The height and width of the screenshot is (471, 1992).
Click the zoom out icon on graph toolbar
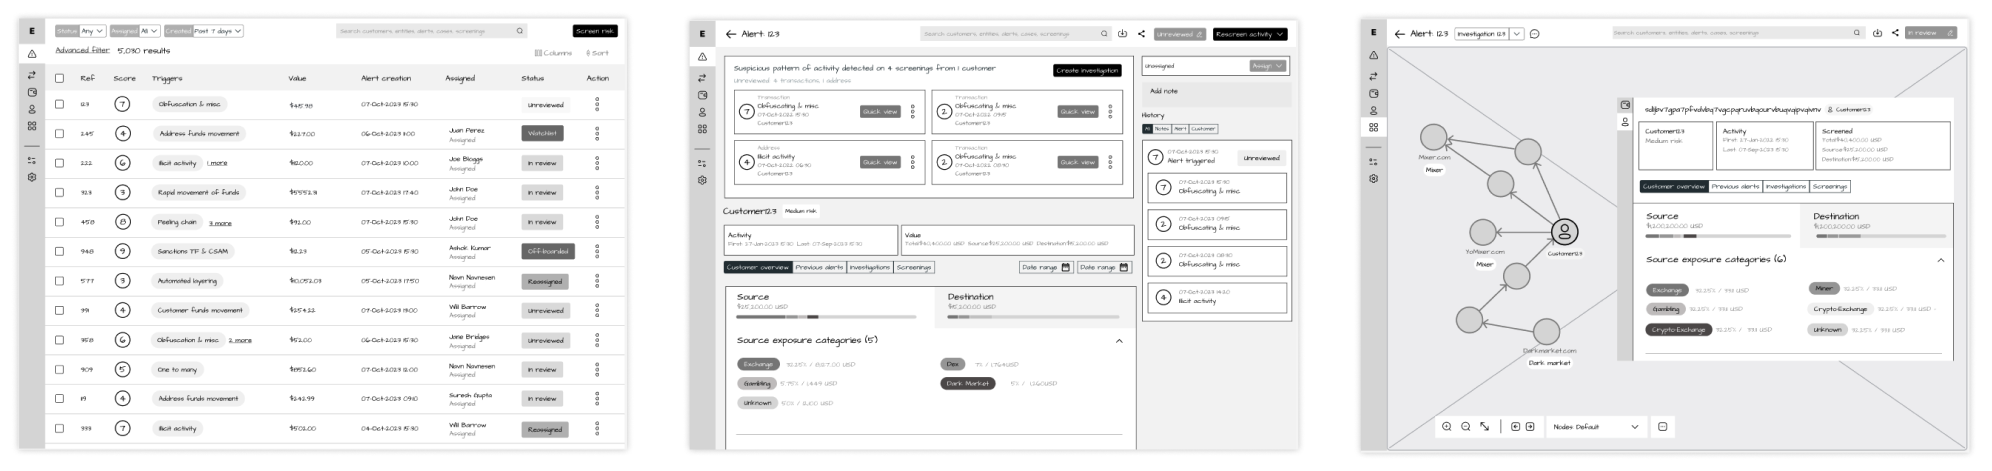[x=1465, y=427]
